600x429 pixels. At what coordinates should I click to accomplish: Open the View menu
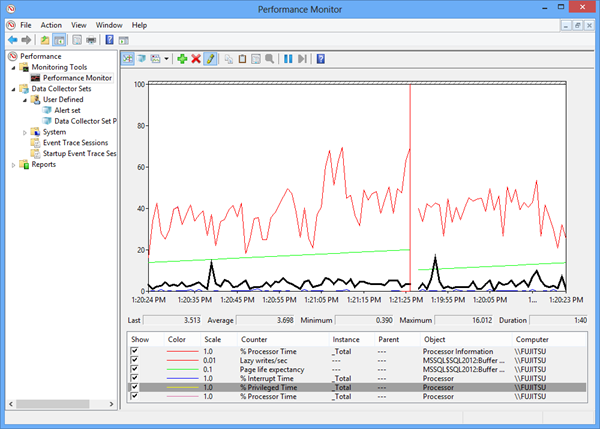click(78, 24)
